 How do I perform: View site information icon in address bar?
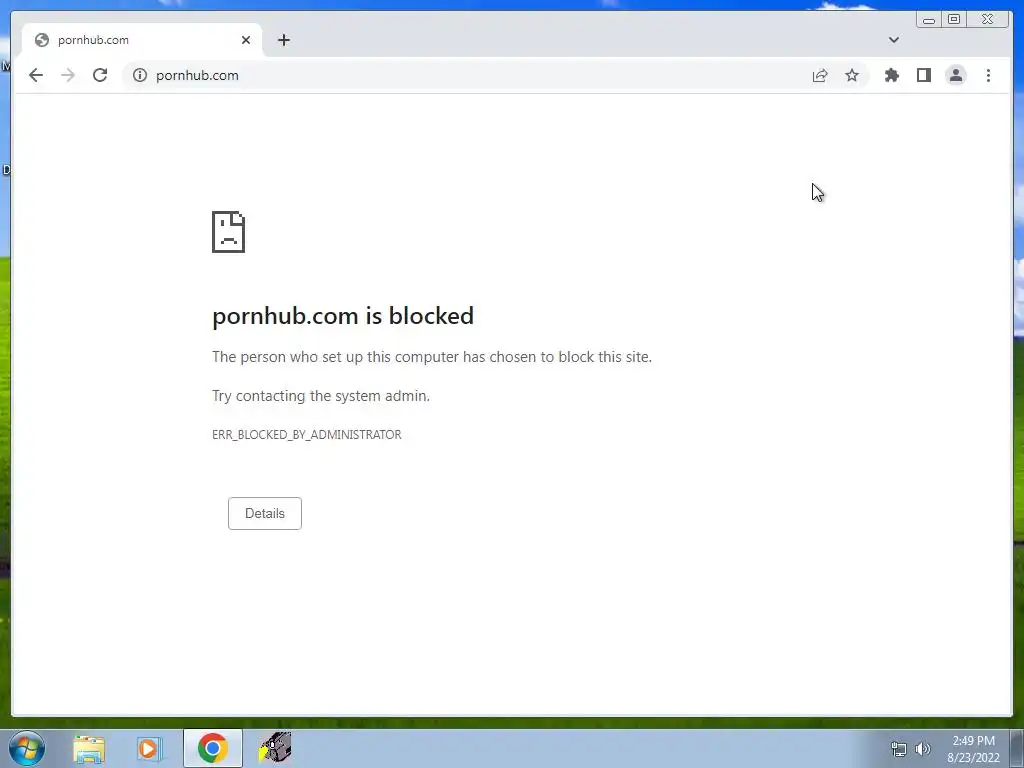coord(140,75)
